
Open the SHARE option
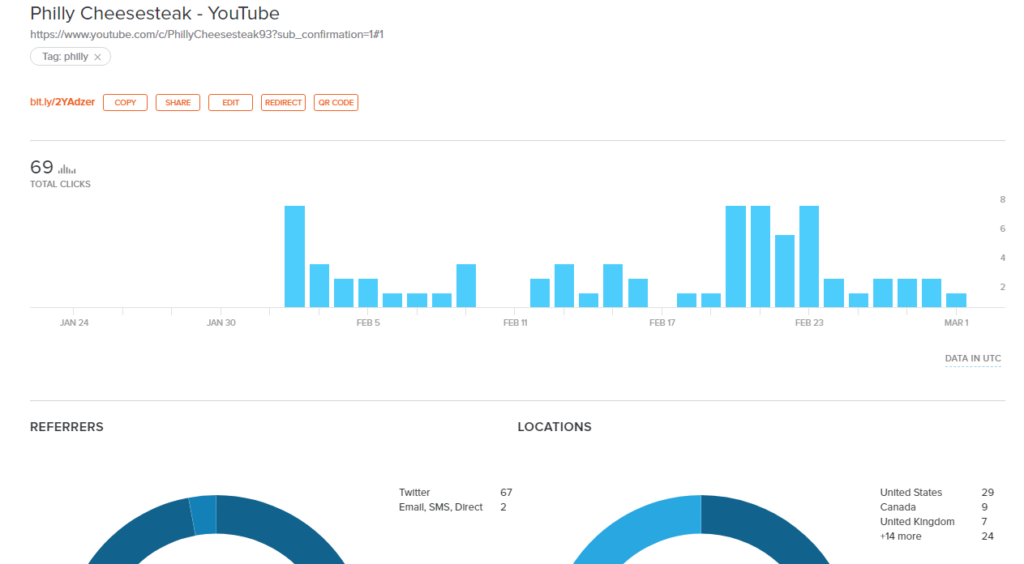178,102
